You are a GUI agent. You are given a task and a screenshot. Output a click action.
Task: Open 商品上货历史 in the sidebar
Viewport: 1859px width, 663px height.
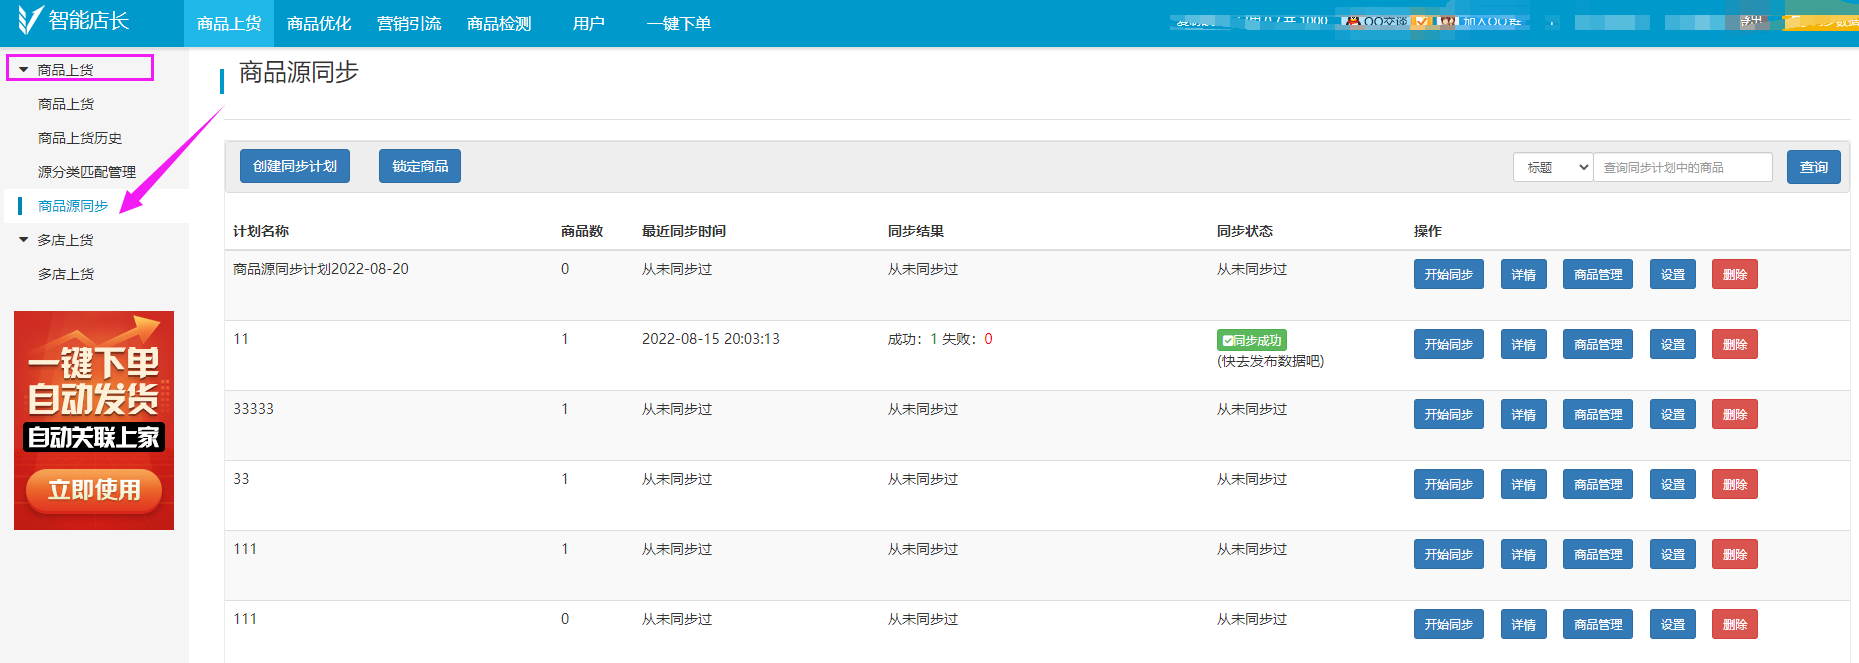click(x=80, y=138)
